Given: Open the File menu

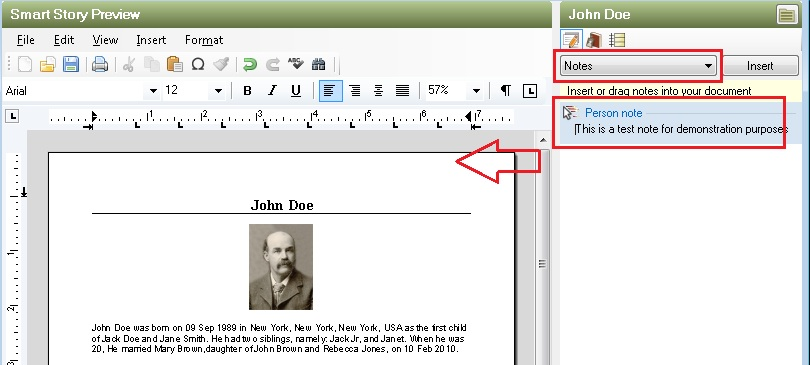Looking at the screenshot, I should (x=26, y=40).
